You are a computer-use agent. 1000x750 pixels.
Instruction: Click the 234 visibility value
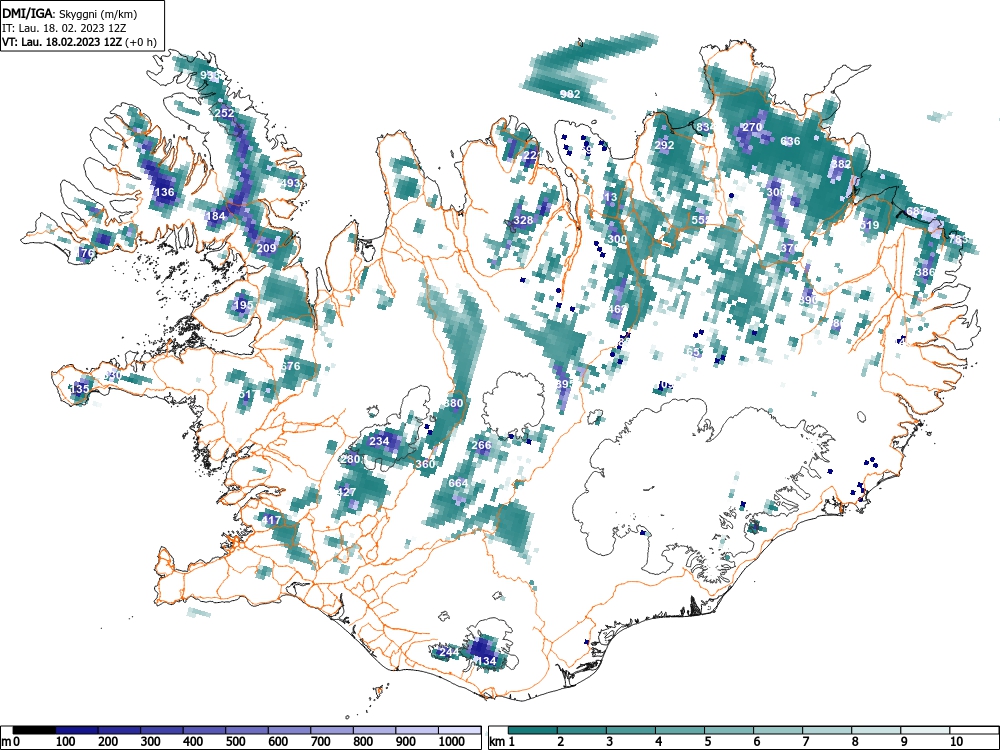[x=379, y=441]
